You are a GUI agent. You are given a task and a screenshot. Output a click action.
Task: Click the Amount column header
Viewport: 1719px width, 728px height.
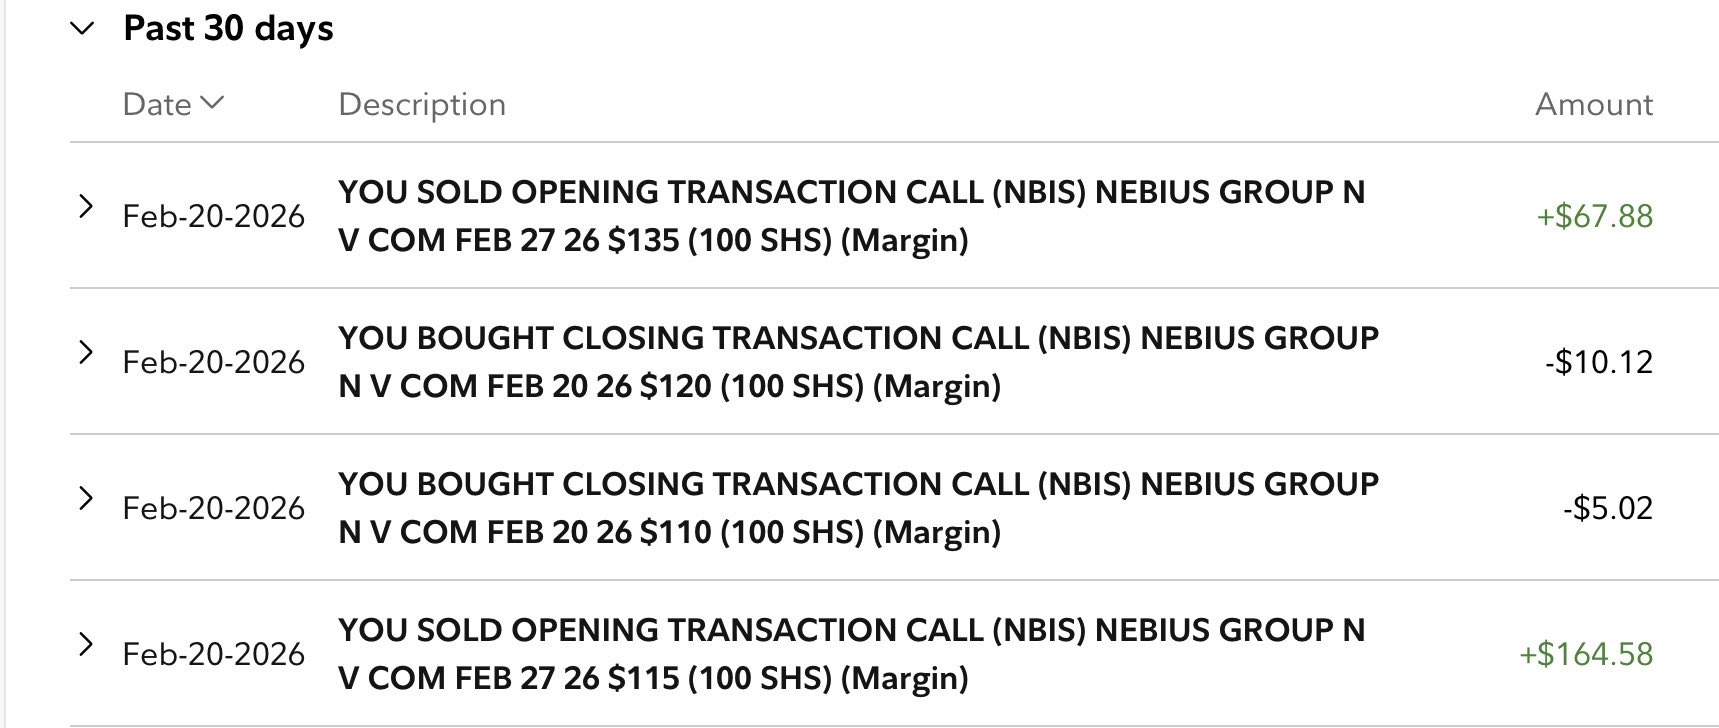pos(1593,104)
